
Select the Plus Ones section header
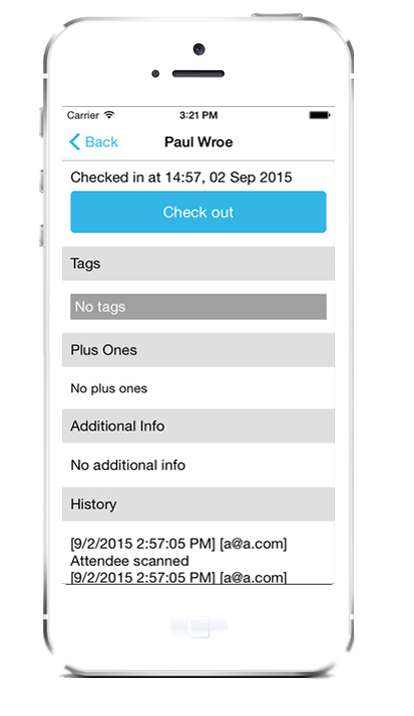(198, 350)
